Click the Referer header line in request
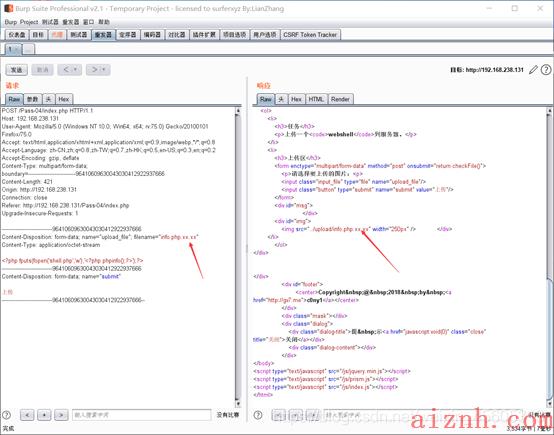Screen dimensions: 554x435 click(65, 205)
